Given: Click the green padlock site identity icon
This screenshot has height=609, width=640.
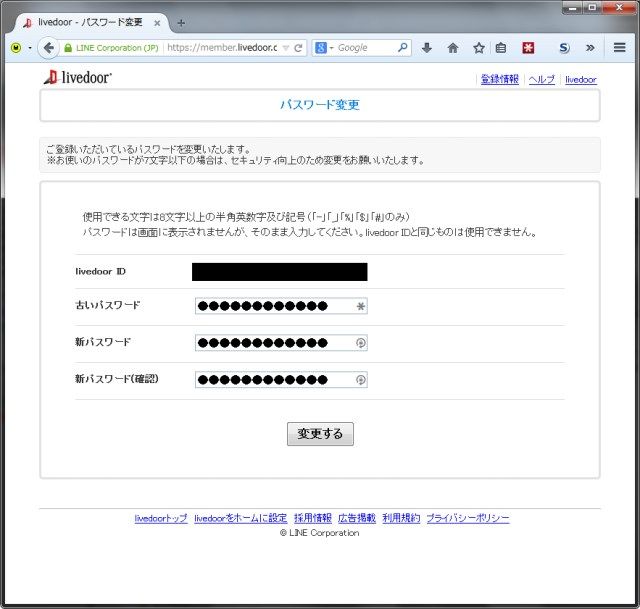Looking at the screenshot, I should pos(68,48).
